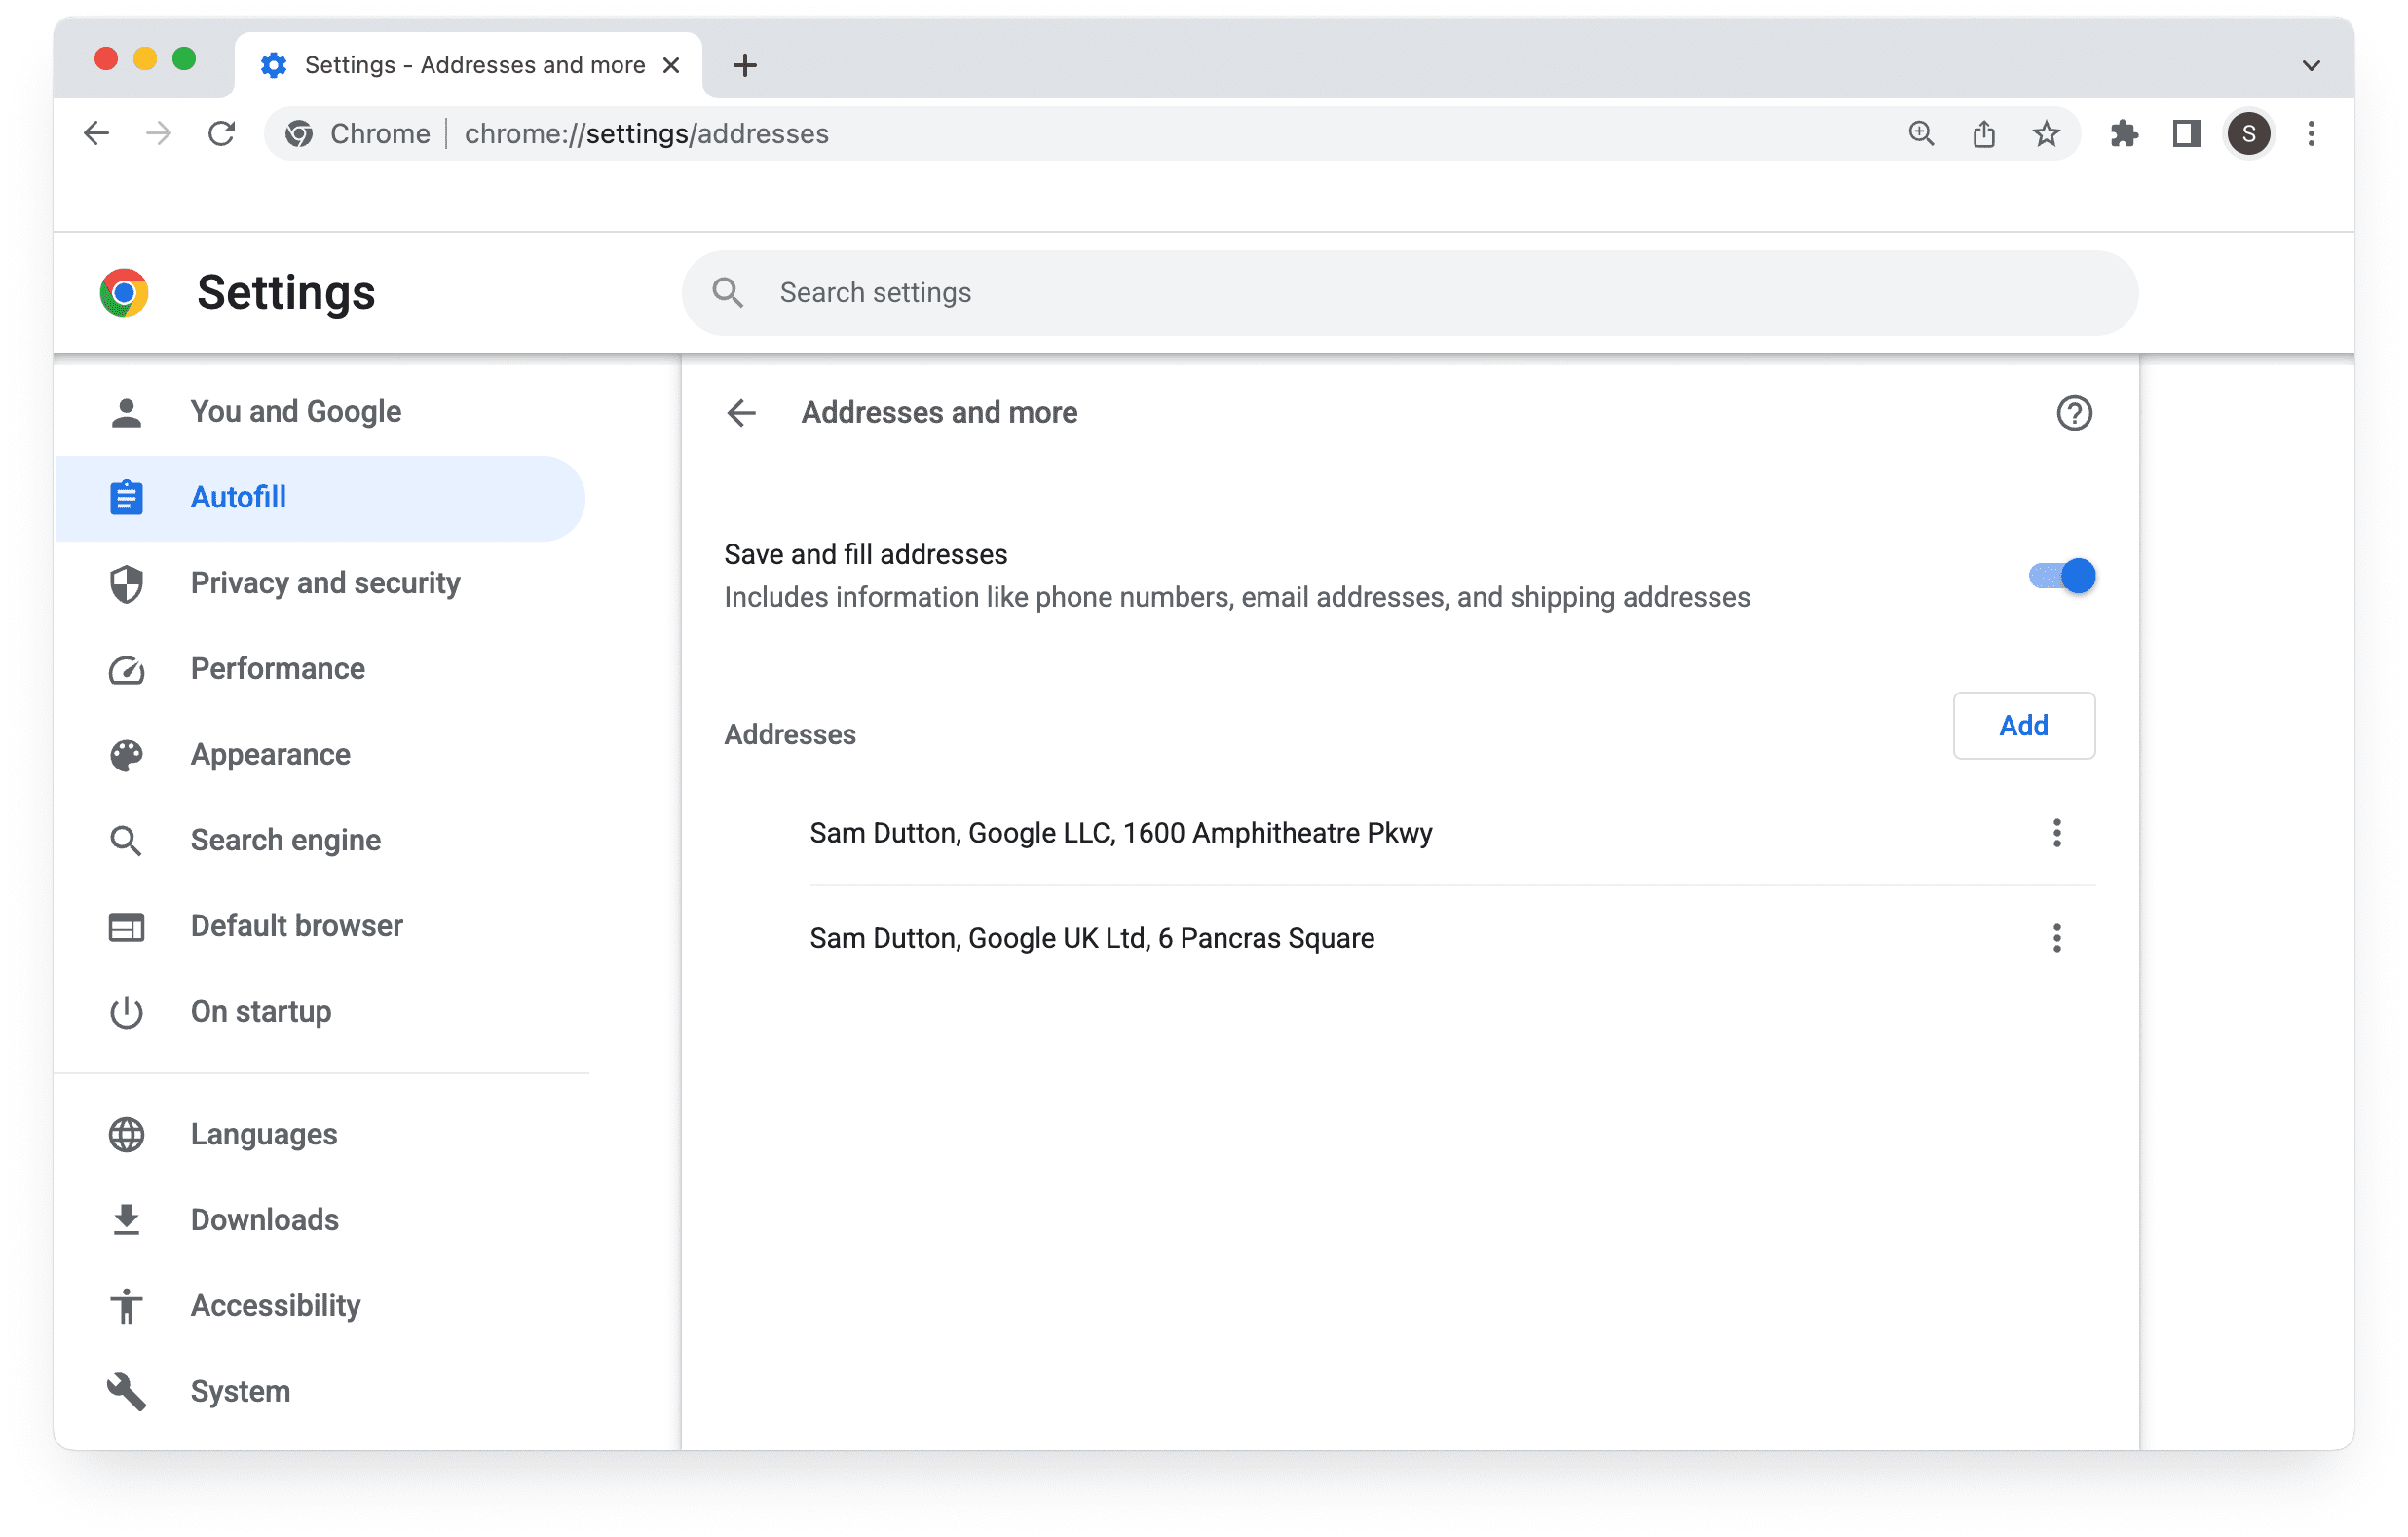
Task: Click the Search engine magnifier icon
Action: point(125,841)
